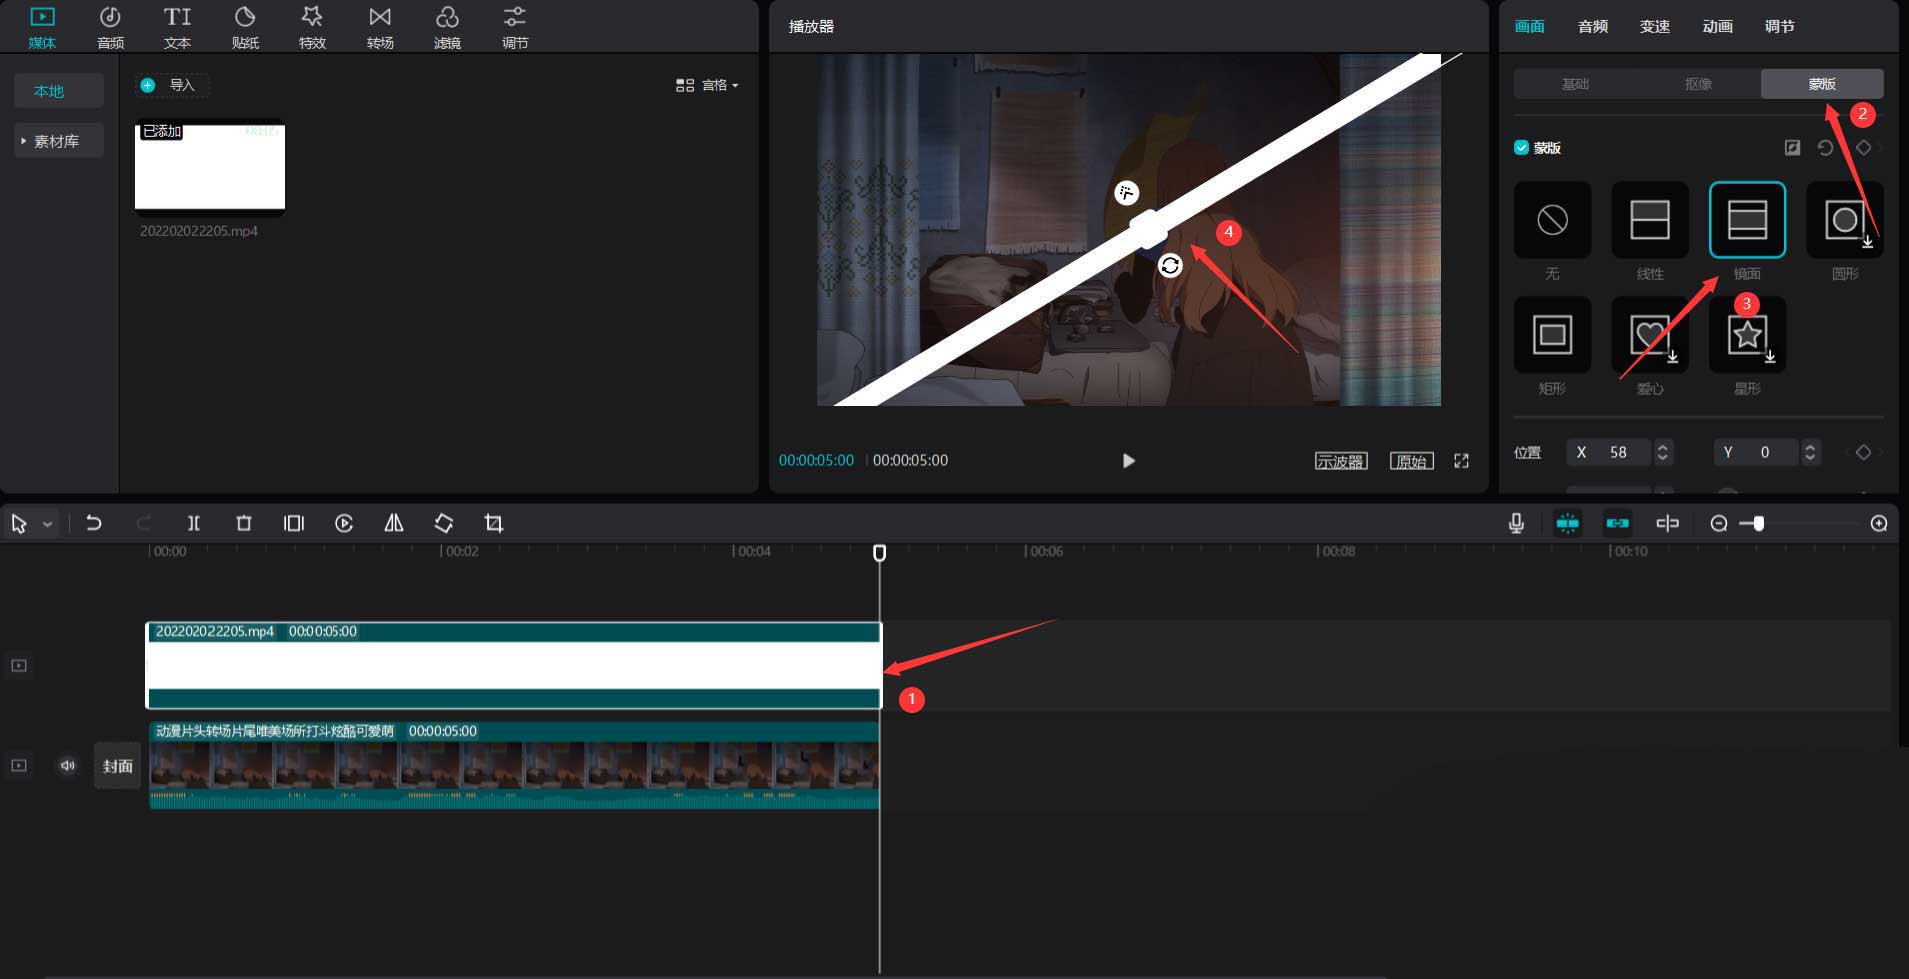
Task: Adjust the position X value stepper
Action: 1662,452
